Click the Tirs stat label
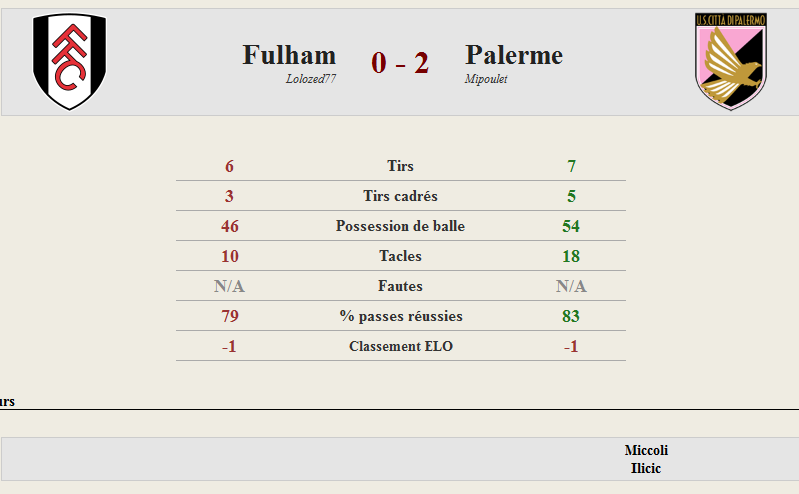The width and height of the screenshot is (799, 494). [x=401, y=166]
